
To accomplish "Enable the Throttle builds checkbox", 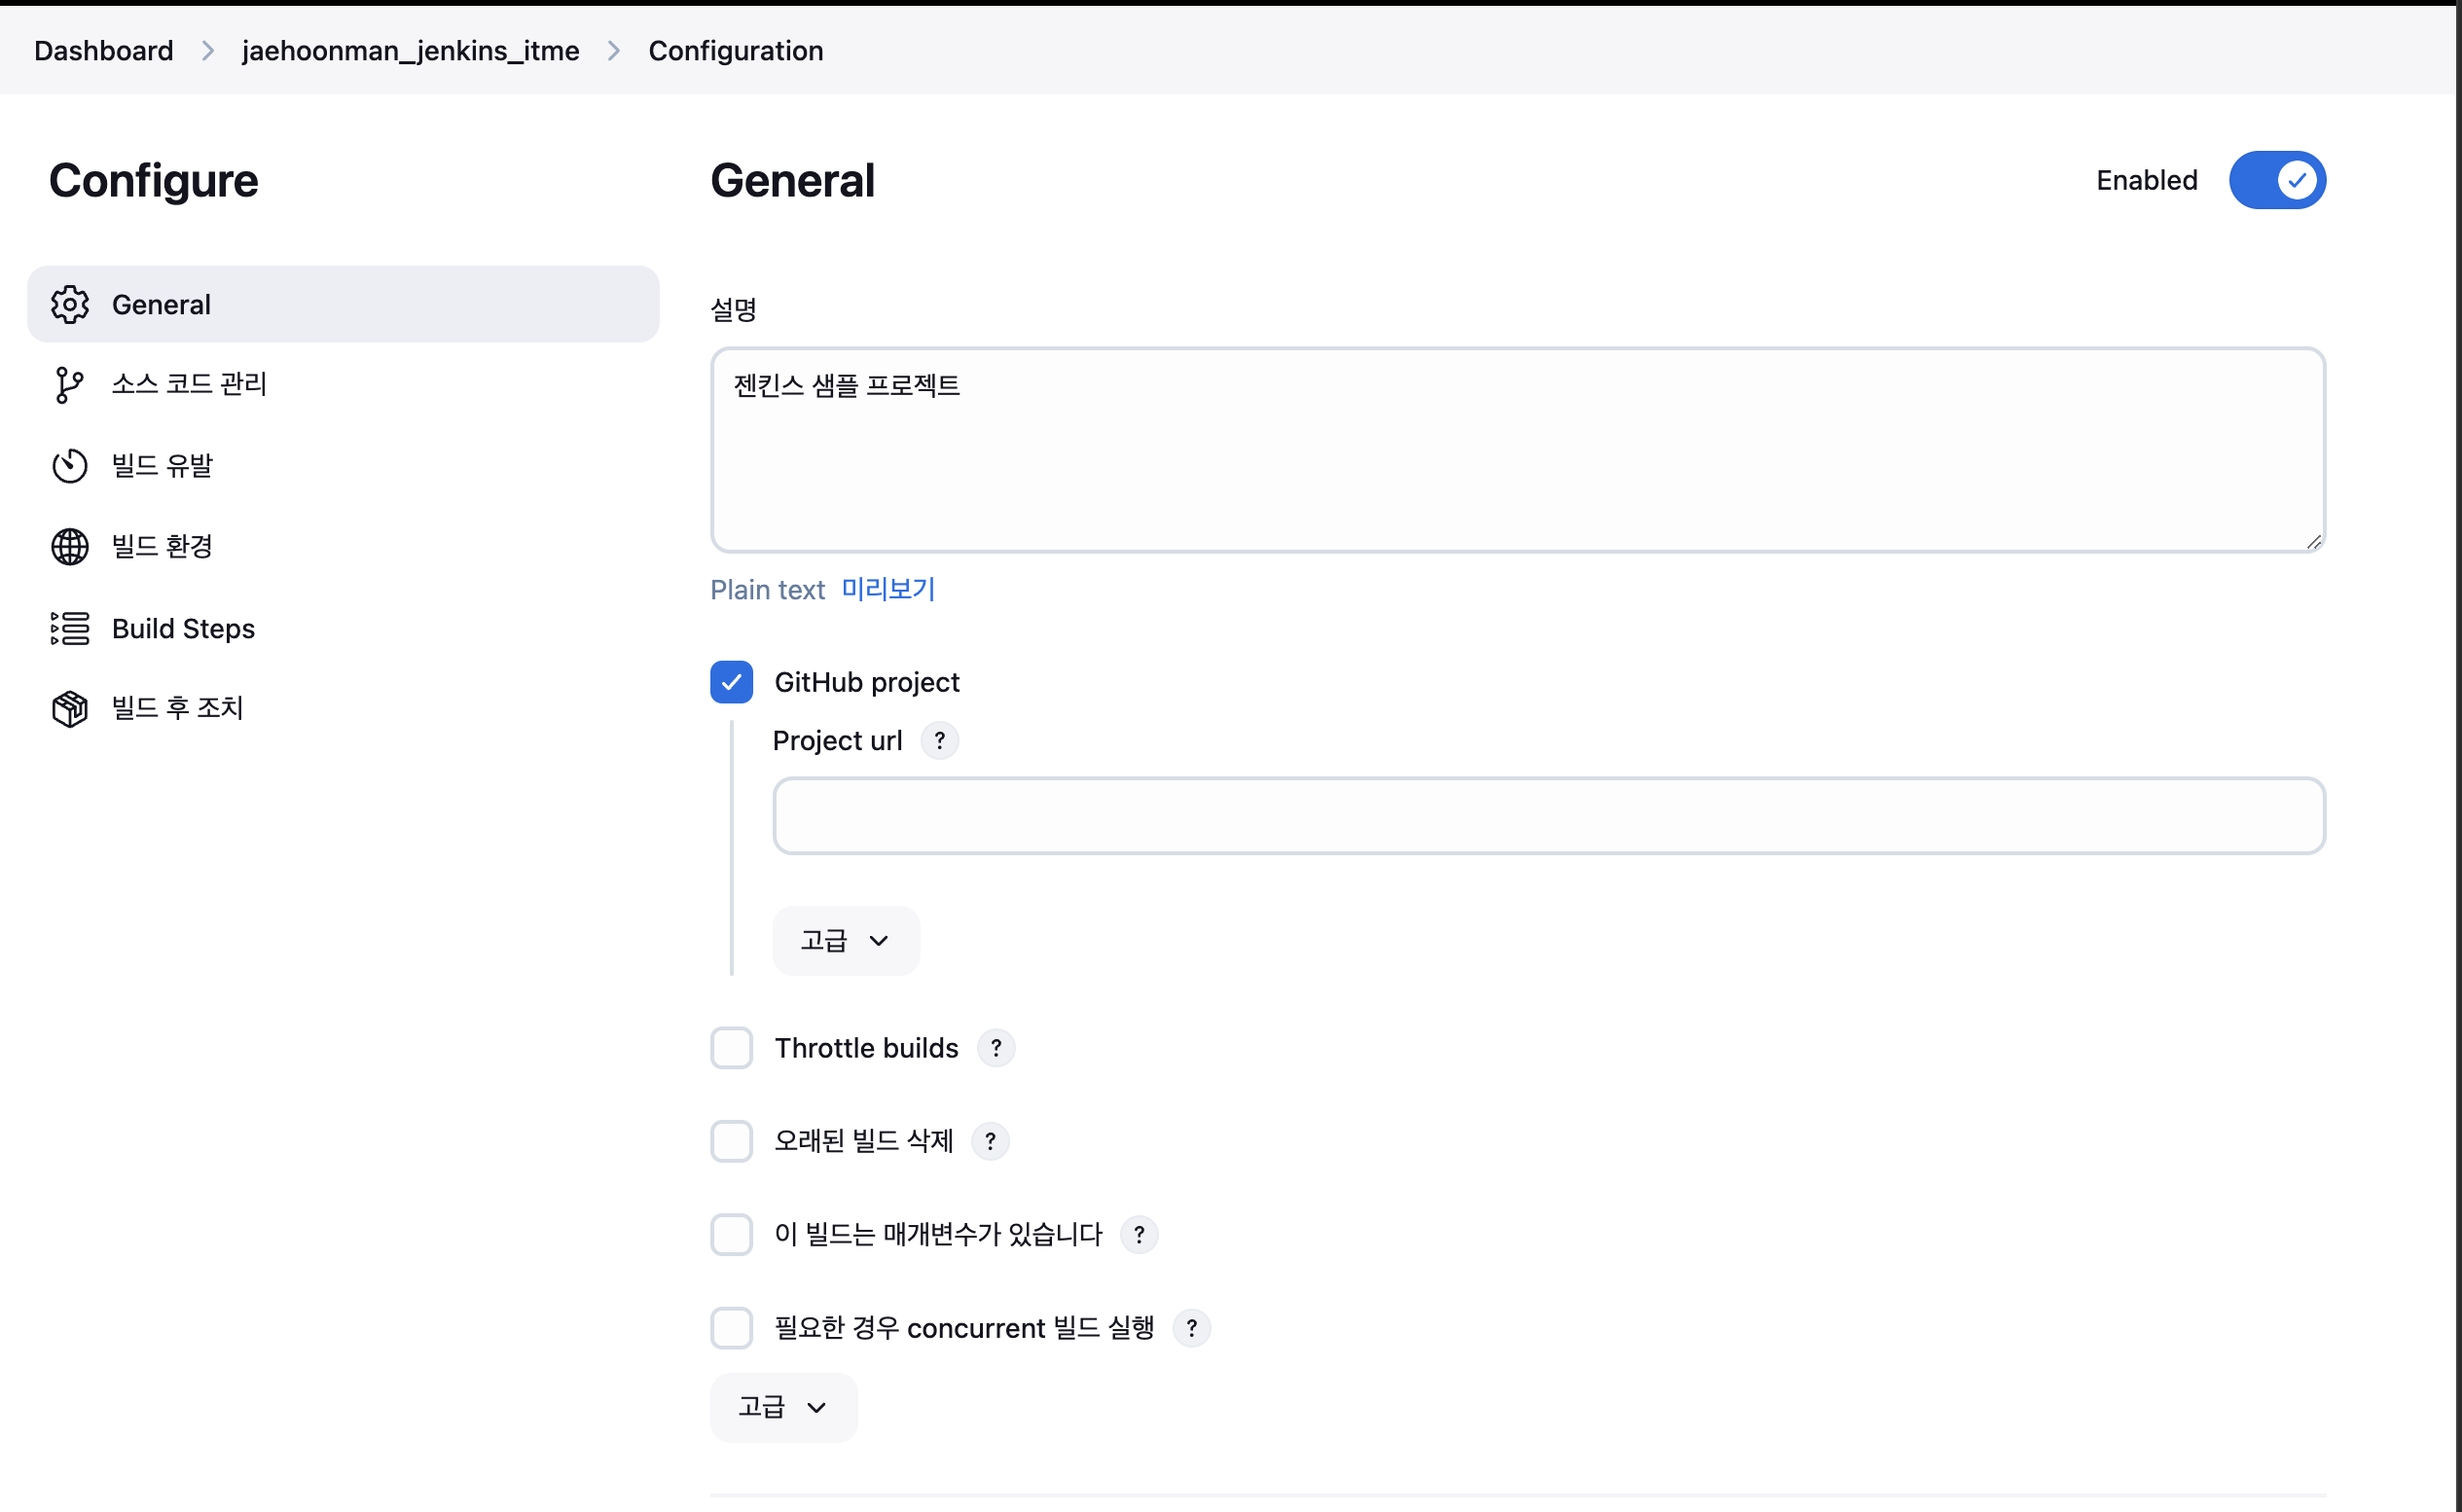I will point(732,1048).
